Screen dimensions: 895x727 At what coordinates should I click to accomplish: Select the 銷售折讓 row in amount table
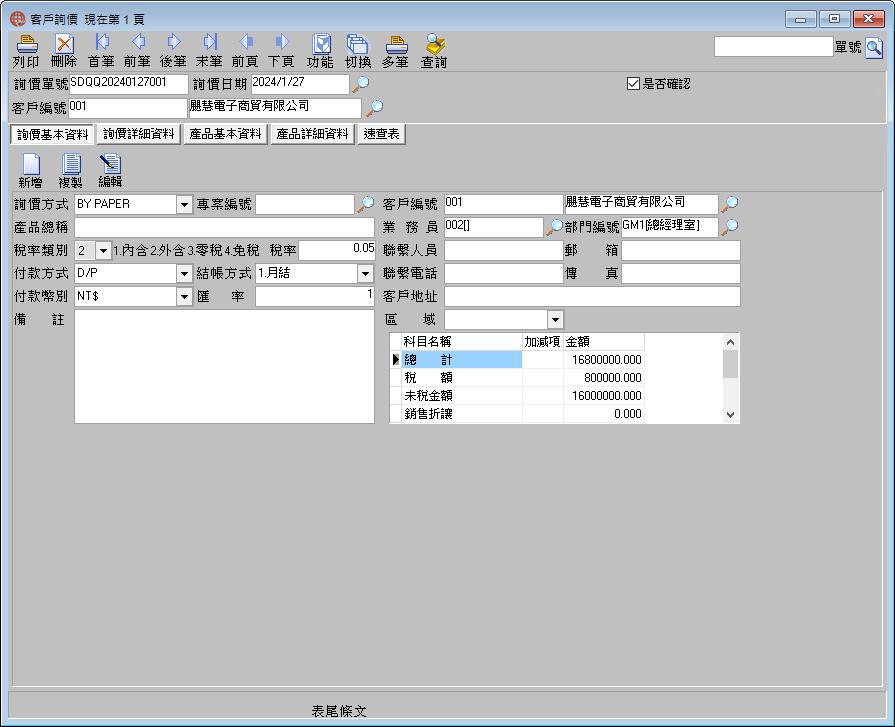[x=517, y=414]
